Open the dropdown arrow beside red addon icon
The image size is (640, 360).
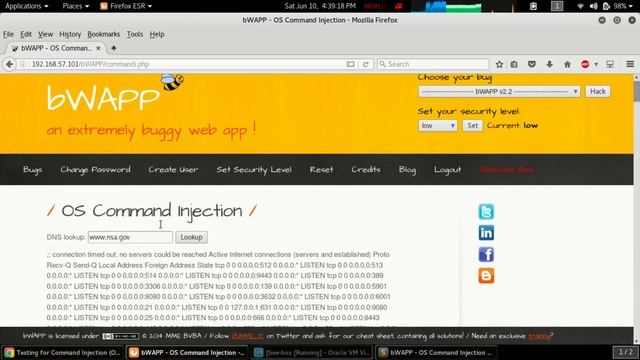596,64
